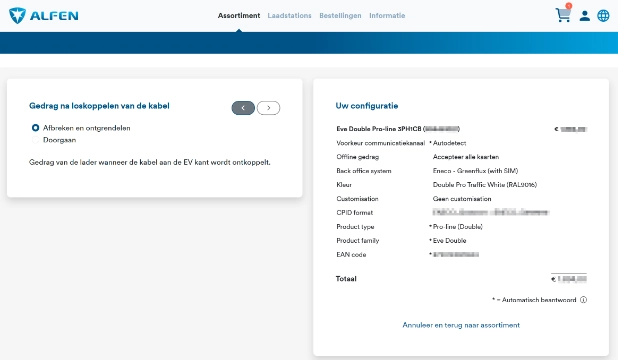618x360 pixels.
Task: Open the Bestellingen menu
Action: tap(340, 15)
